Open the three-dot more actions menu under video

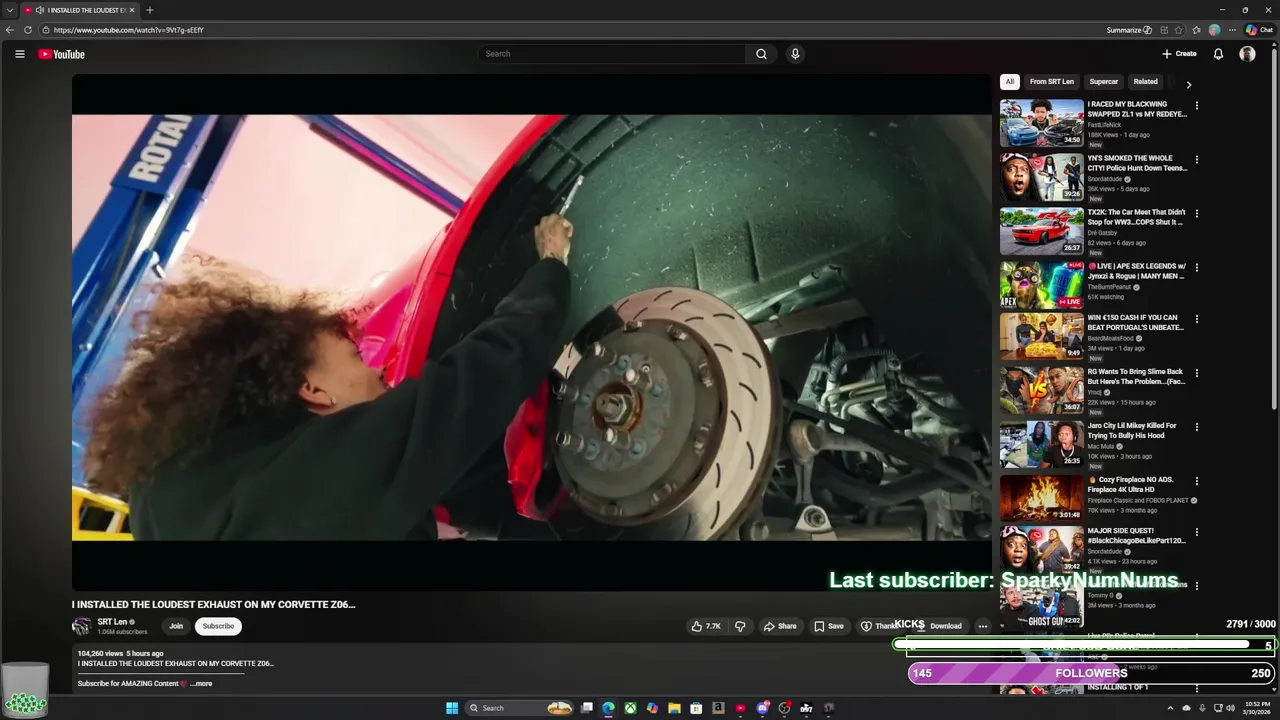[982, 626]
